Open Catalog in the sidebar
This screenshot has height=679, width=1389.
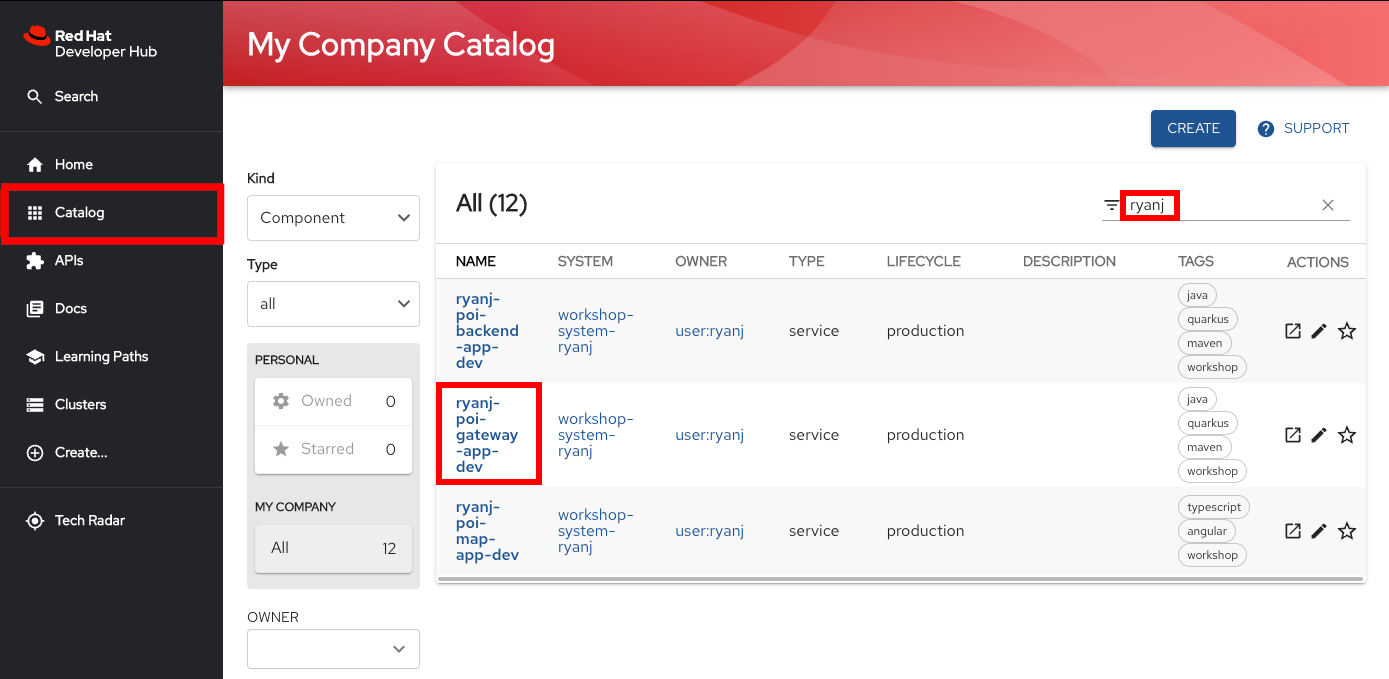pyautogui.click(x=111, y=213)
